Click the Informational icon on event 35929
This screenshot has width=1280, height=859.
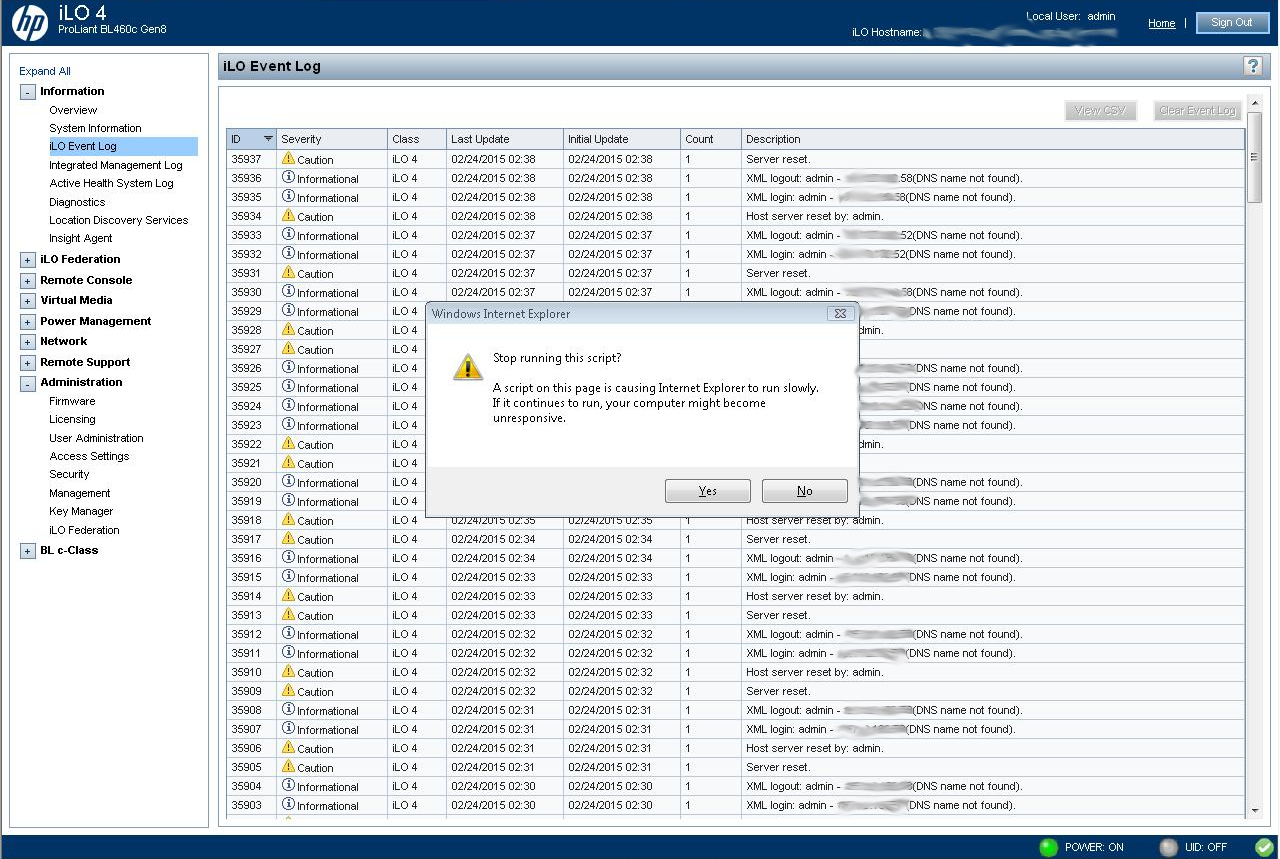[287, 311]
